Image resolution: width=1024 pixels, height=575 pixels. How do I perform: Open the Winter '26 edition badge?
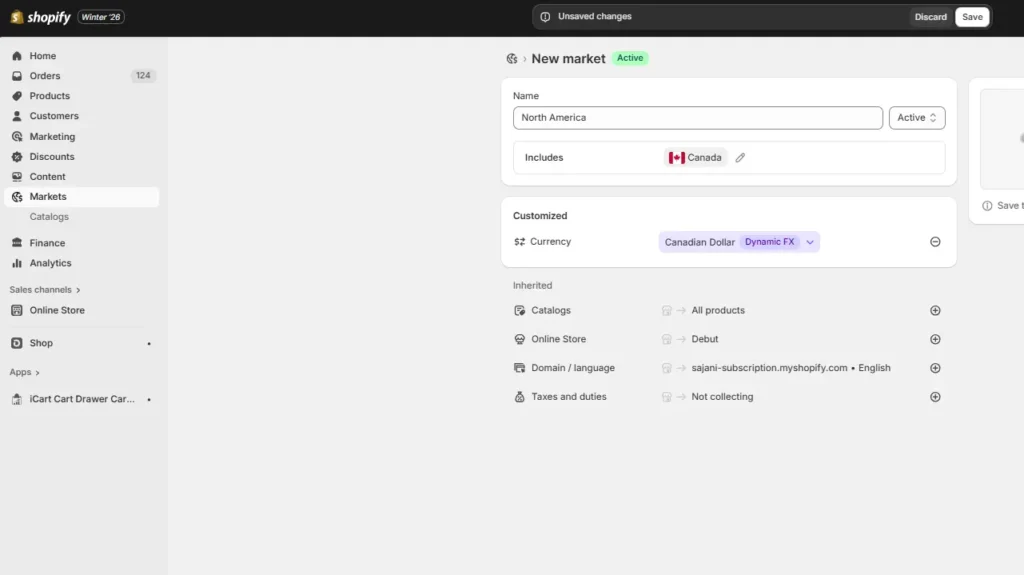[x=101, y=17]
